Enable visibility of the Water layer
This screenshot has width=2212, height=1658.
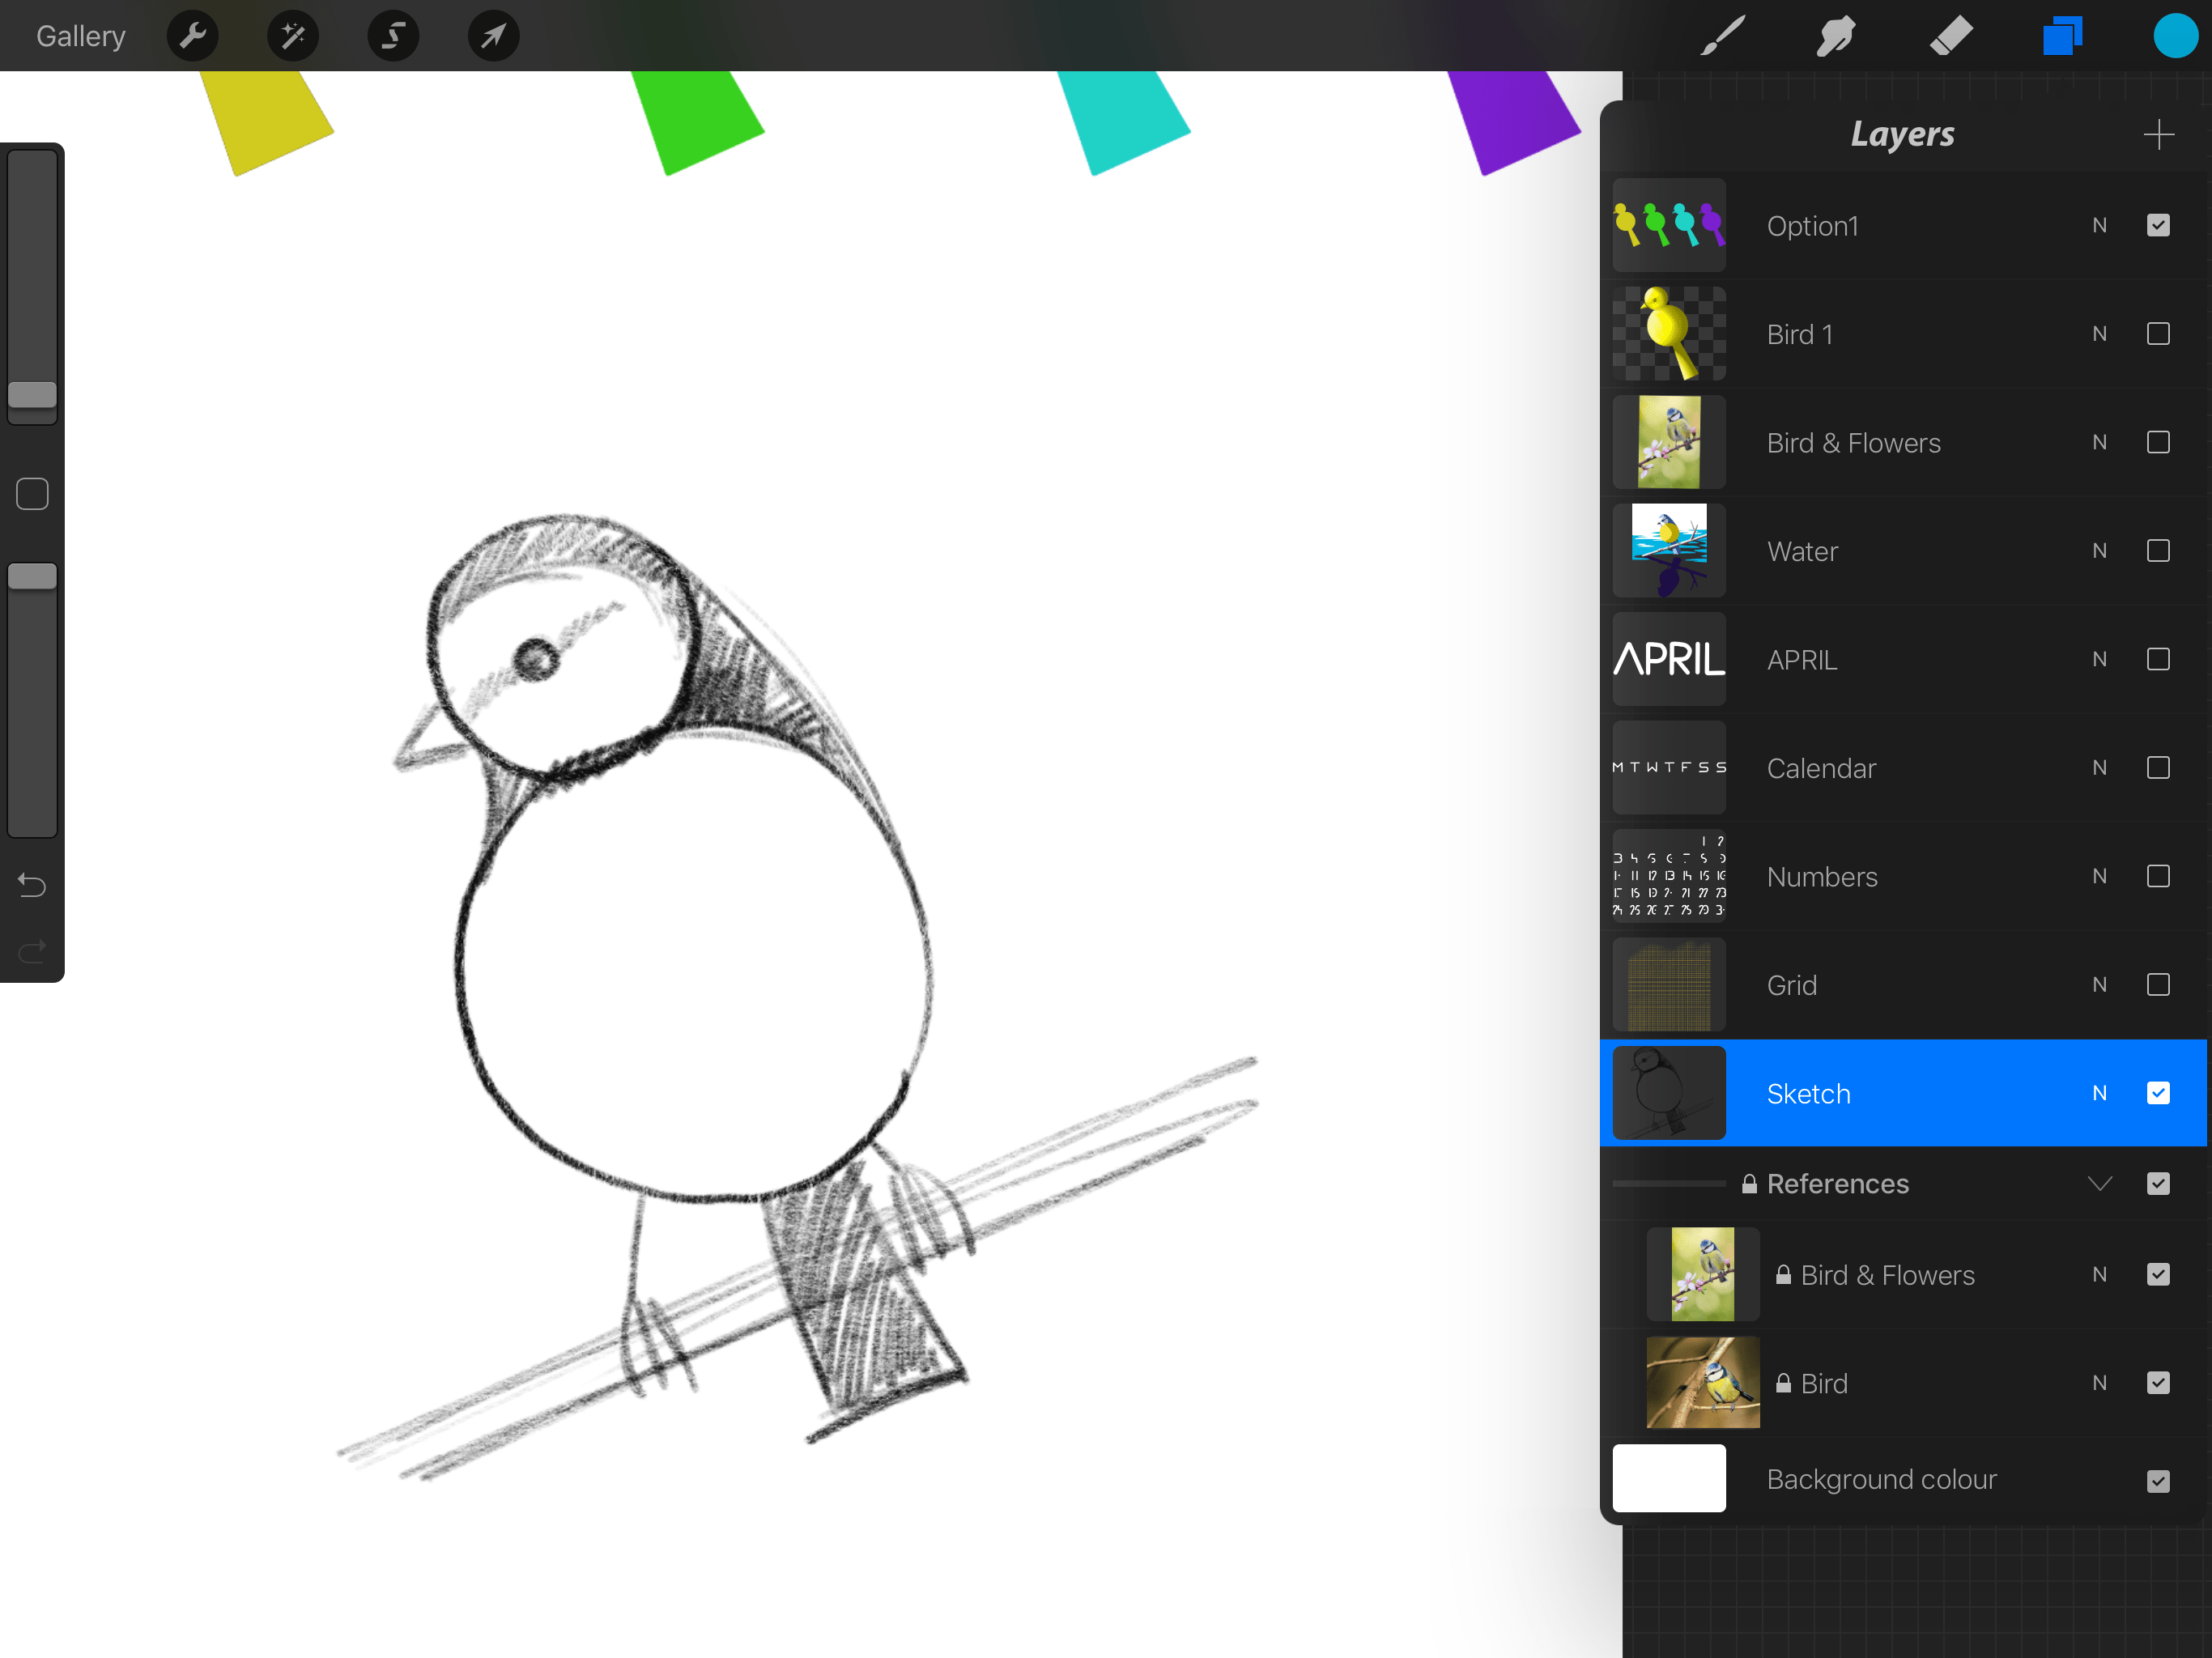tap(2157, 551)
